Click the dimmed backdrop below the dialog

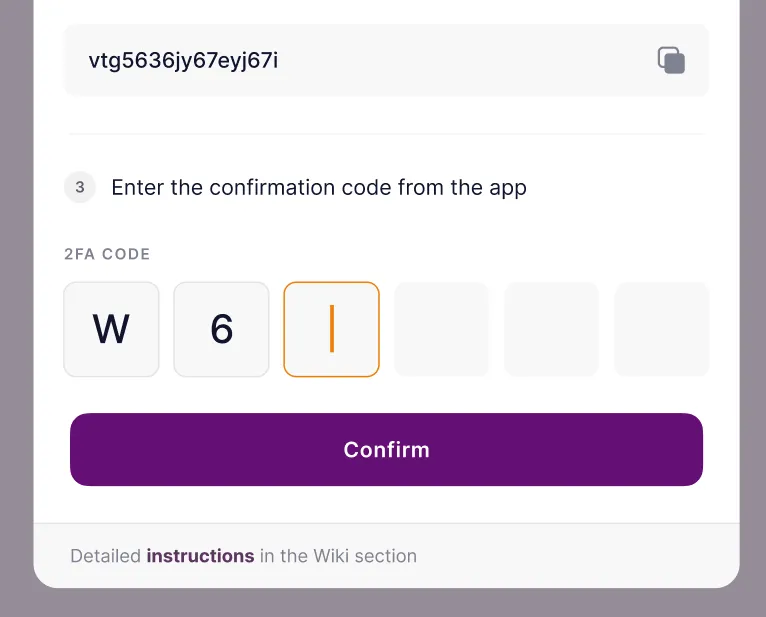tap(383, 603)
